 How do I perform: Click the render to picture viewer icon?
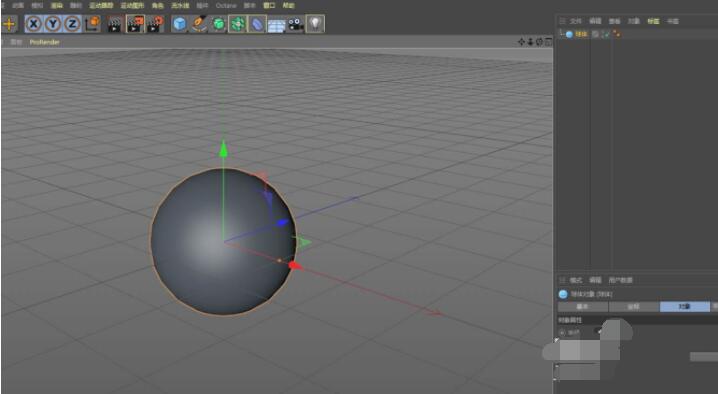(x=135, y=24)
